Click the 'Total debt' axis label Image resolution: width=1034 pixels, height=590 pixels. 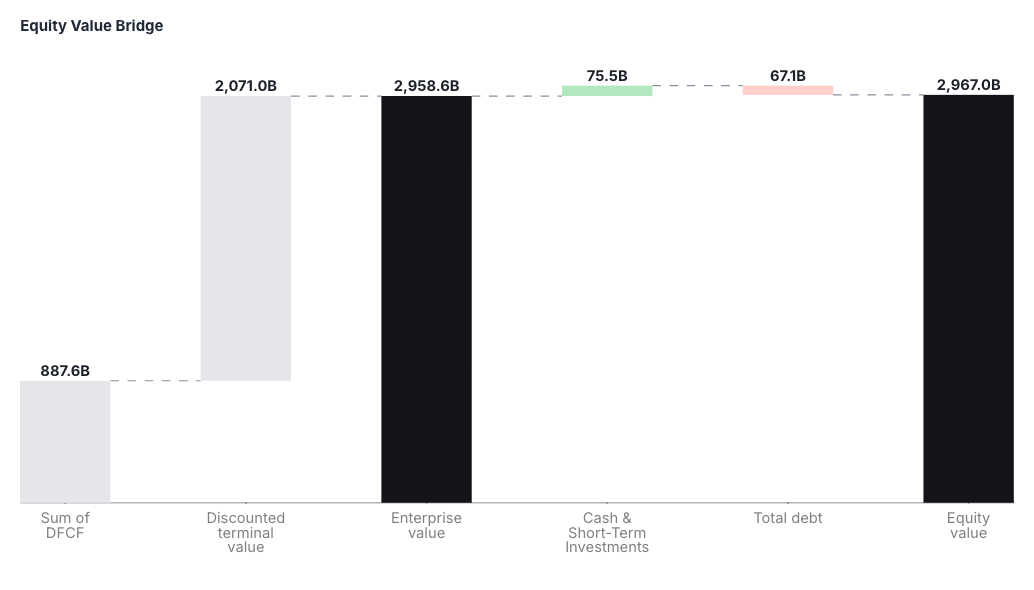point(788,518)
